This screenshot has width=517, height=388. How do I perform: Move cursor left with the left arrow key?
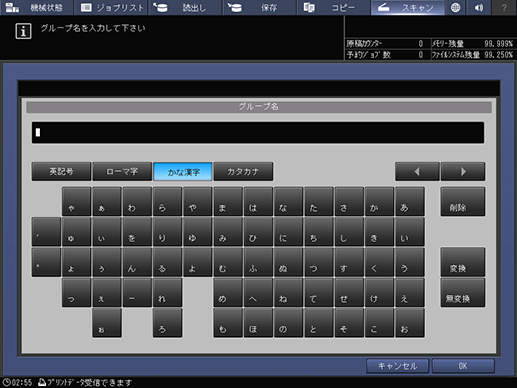[x=417, y=172]
